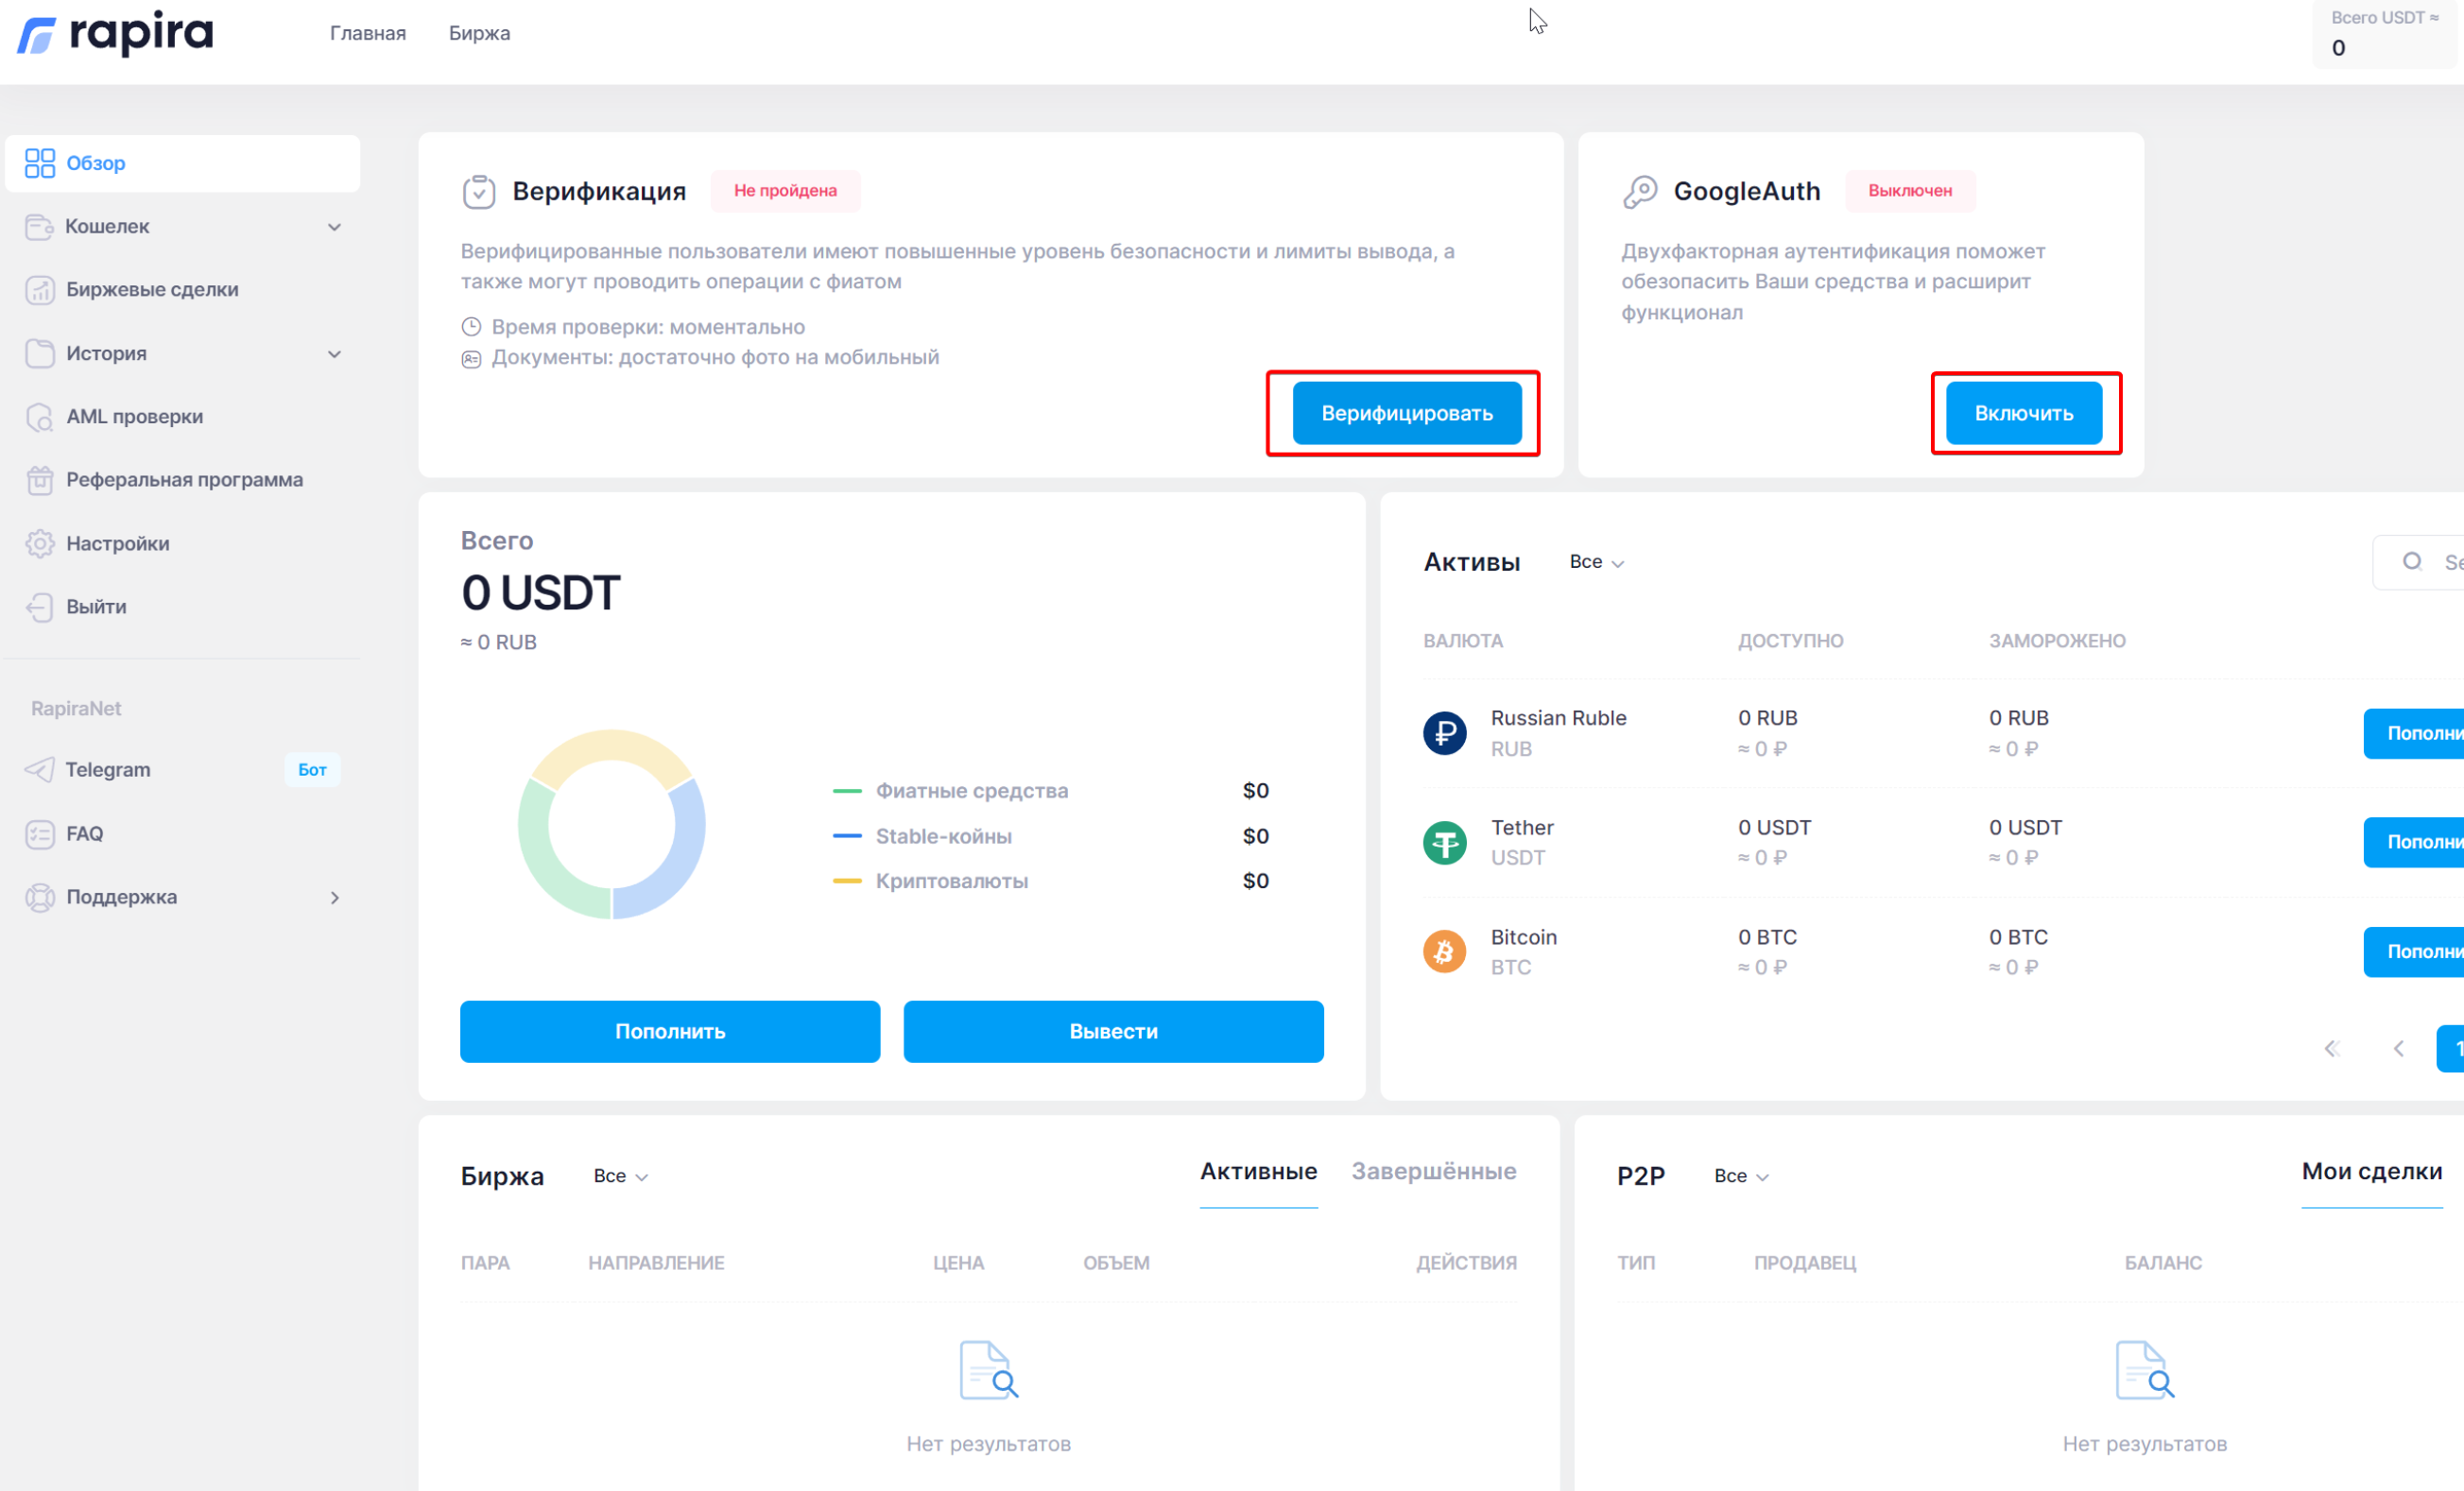Screen dimensions: 2464x1491
Task: Click the rapira logo icon
Action: [37, 35]
